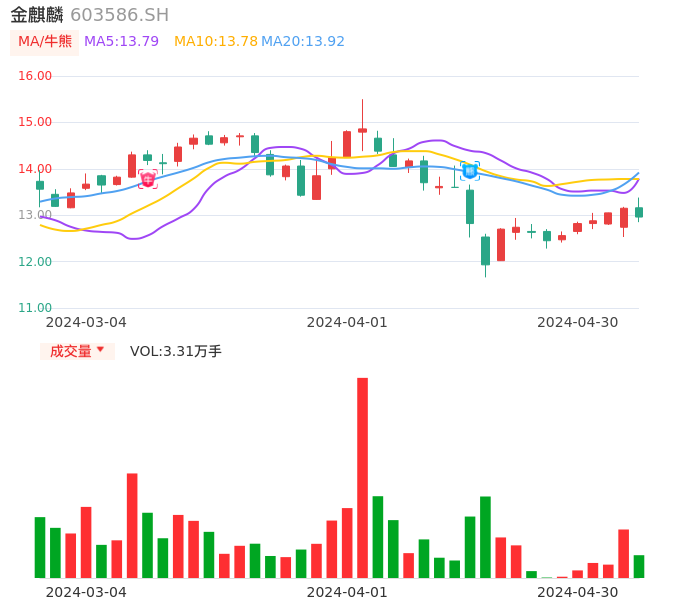Click the 14.00 price axis label
Screen dimensions: 686x606
(35, 169)
